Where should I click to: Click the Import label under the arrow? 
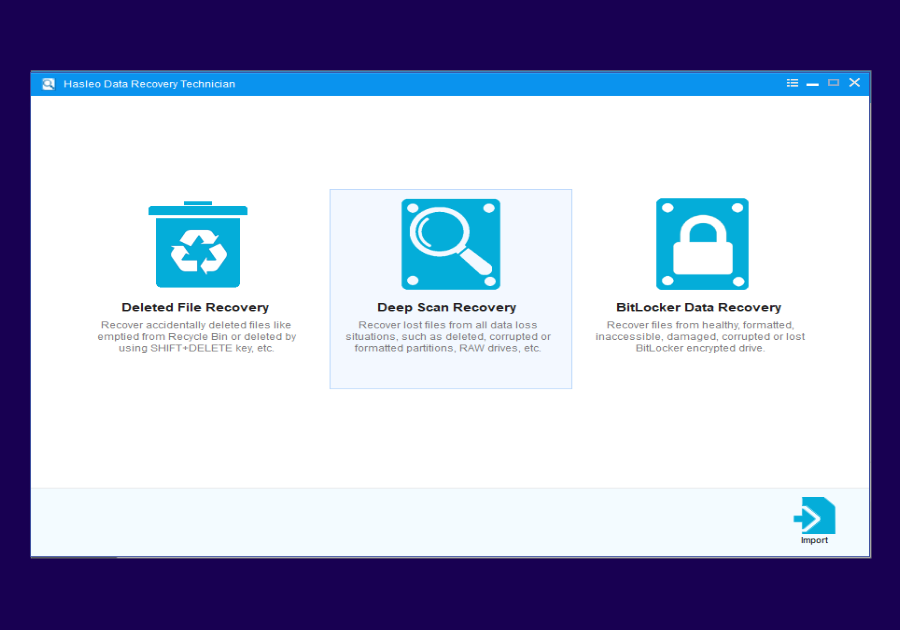tap(813, 540)
